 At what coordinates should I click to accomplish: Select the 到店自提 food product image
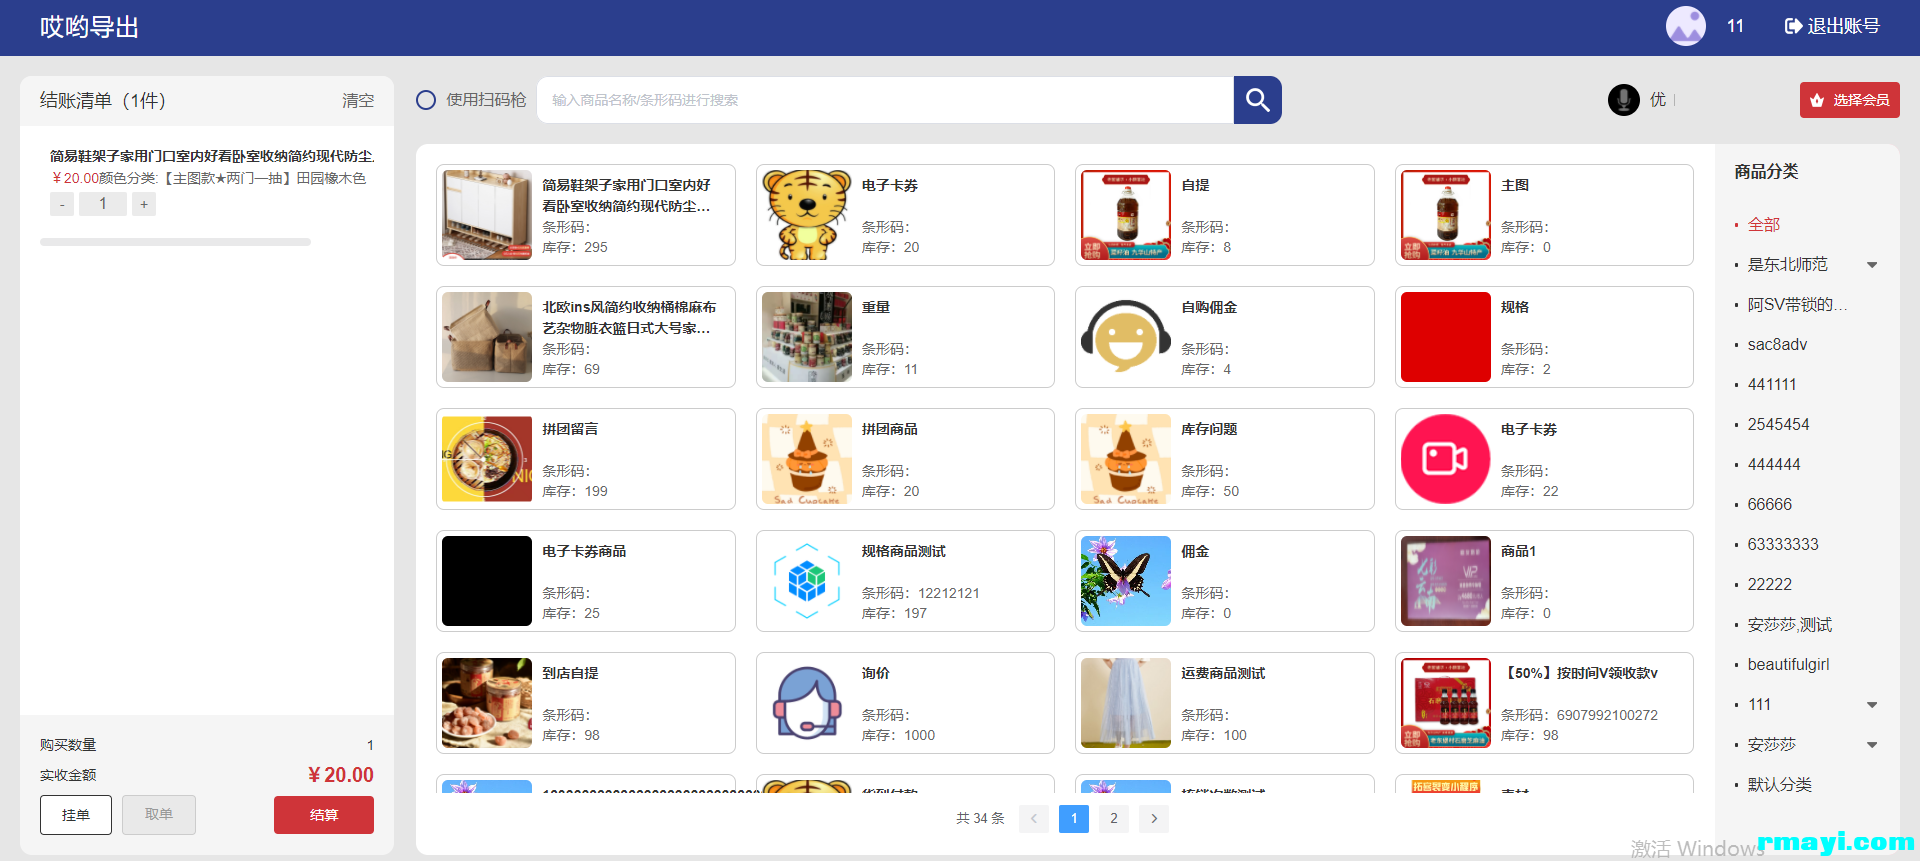click(x=487, y=703)
